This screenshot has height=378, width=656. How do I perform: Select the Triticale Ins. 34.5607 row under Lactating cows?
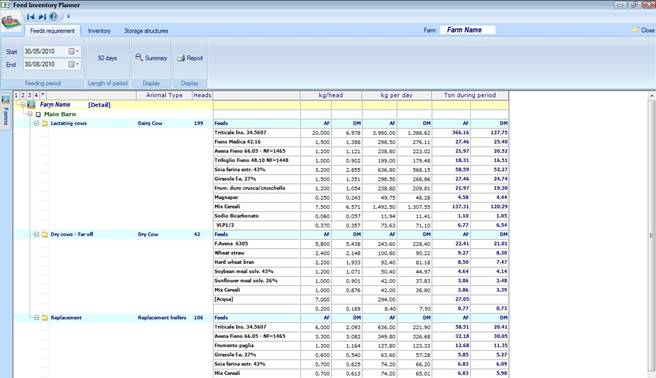point(361,133)
